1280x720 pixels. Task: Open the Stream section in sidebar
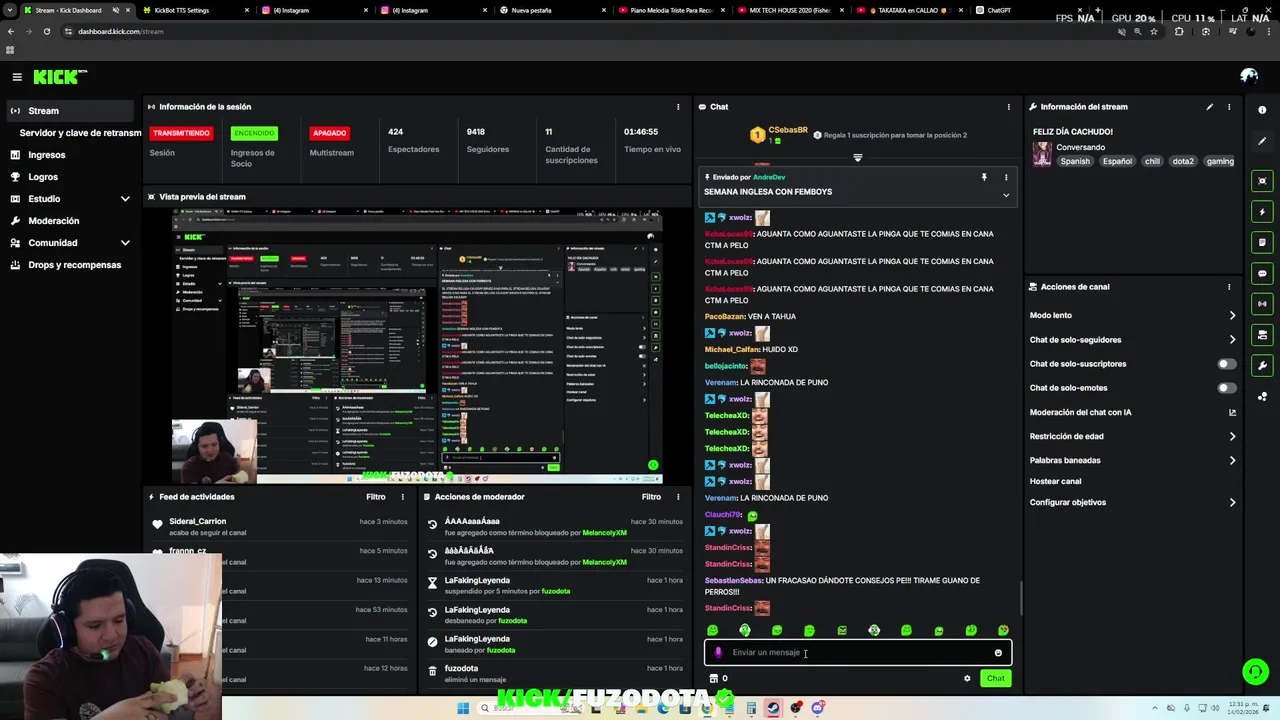[68, 111]
